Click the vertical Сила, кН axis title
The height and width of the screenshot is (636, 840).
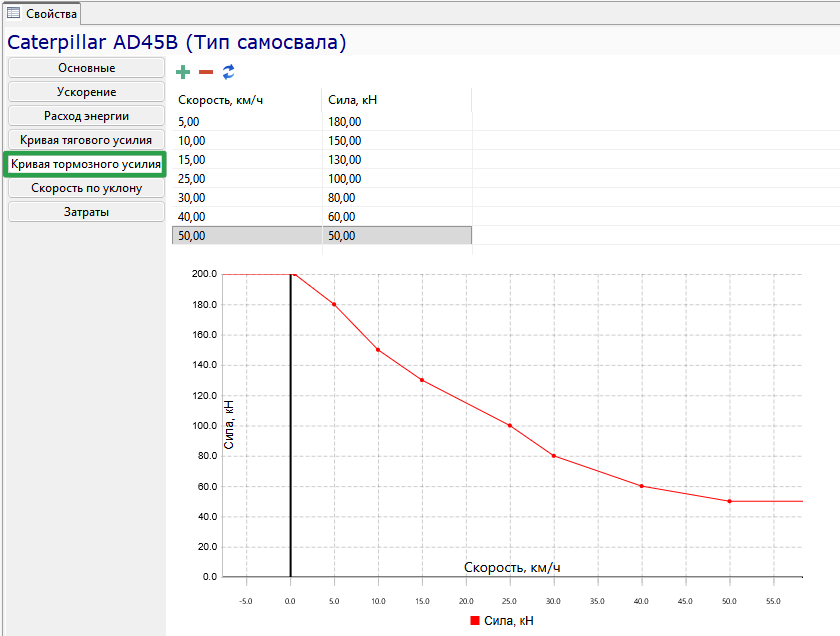pos(229,425)
